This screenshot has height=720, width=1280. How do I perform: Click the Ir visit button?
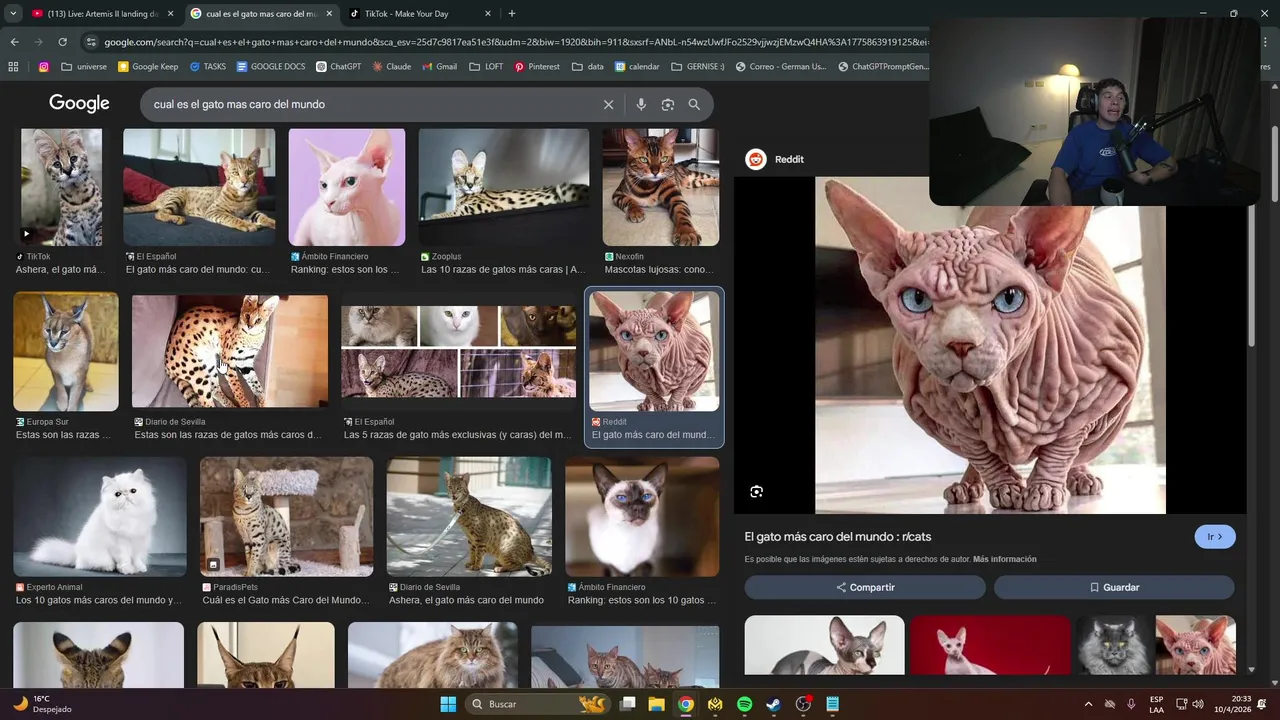click(x=1215, y=537)
